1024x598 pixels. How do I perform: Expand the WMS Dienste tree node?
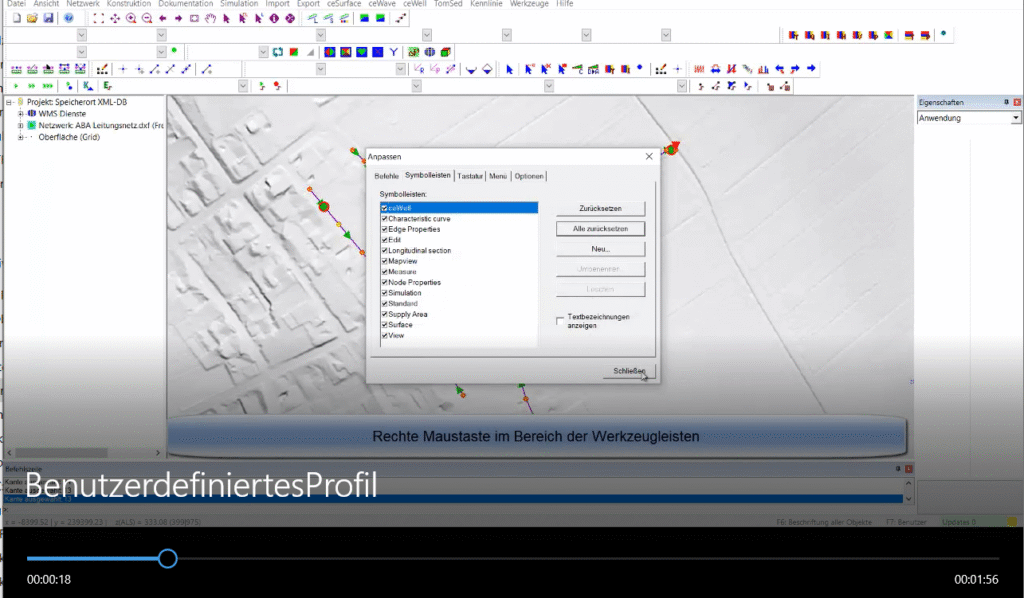[20, 114]
